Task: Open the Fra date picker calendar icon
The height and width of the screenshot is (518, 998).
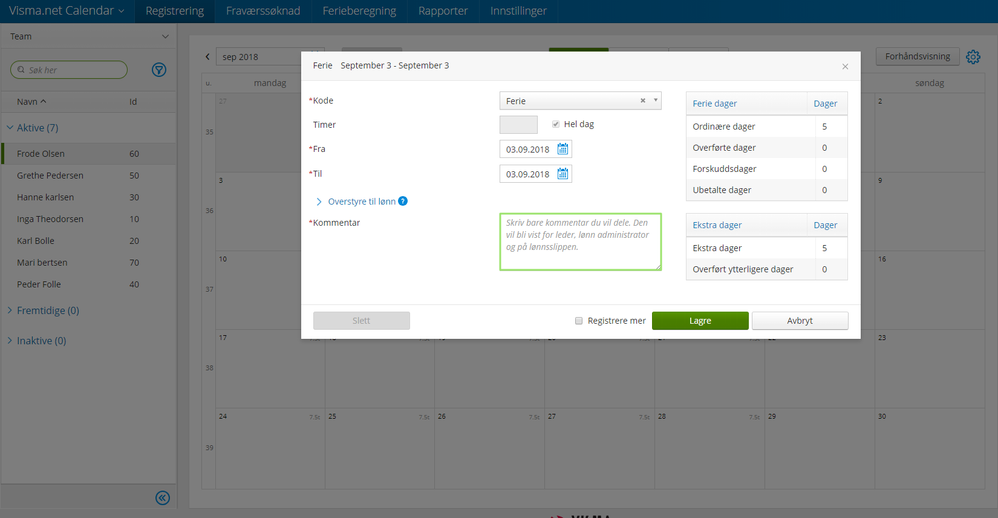Action: point(563,149)
